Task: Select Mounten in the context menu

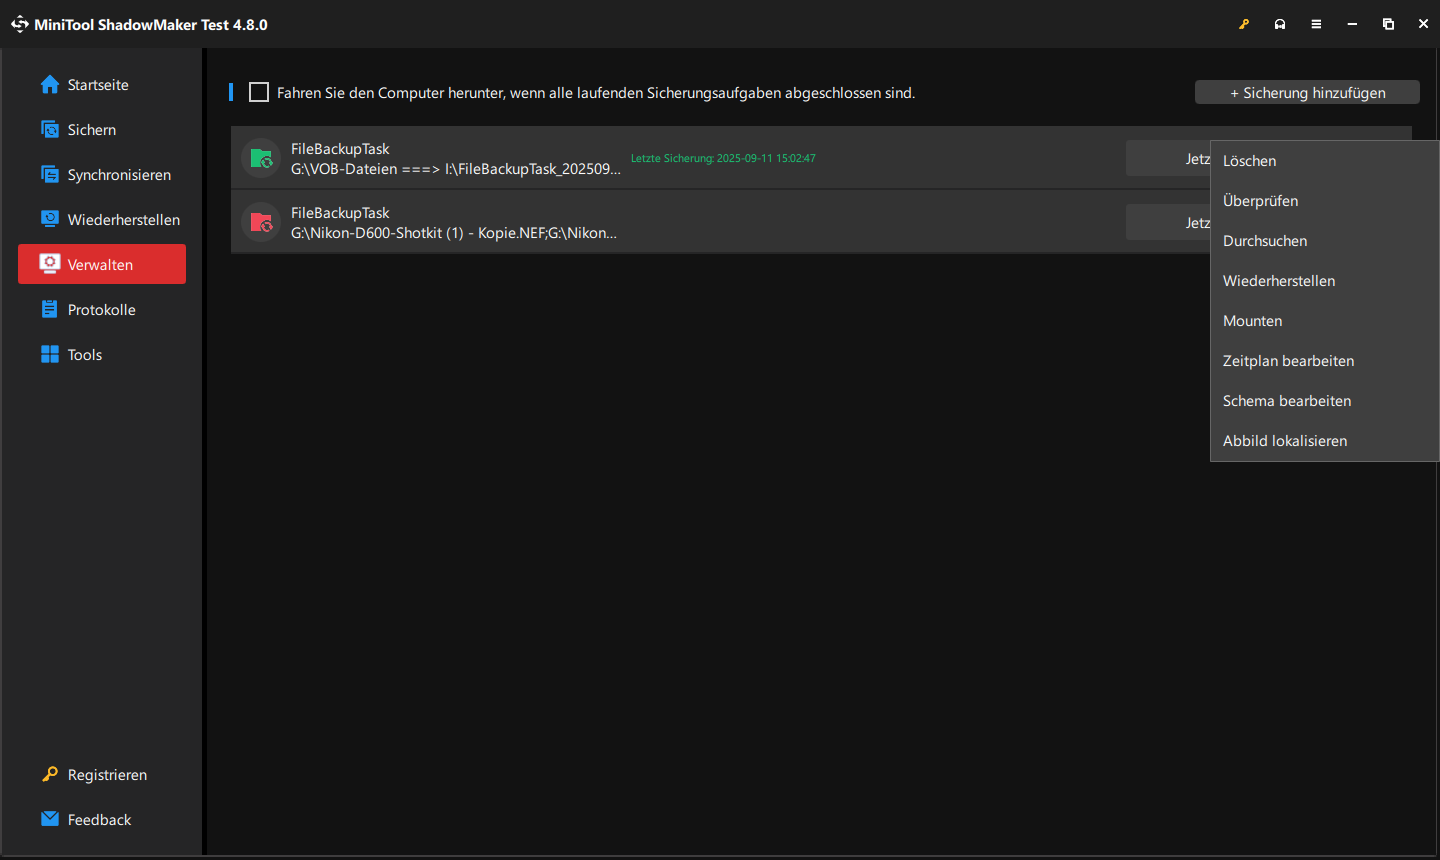Action: (x=1324, y=321)
